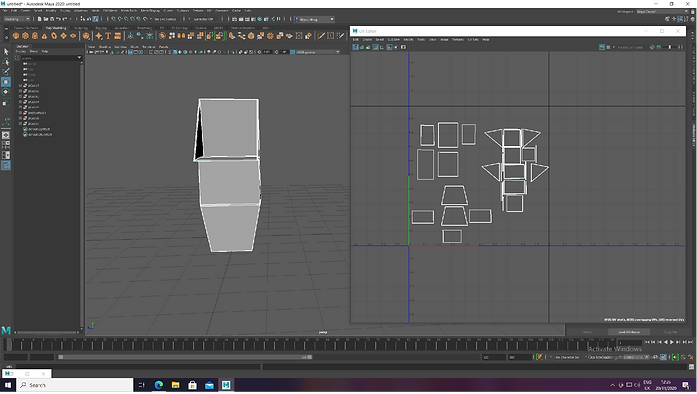This screenshot has width=697, height=394.
Task: Create a polygon cylinder from the shelf
Action: tap(35, 36)
